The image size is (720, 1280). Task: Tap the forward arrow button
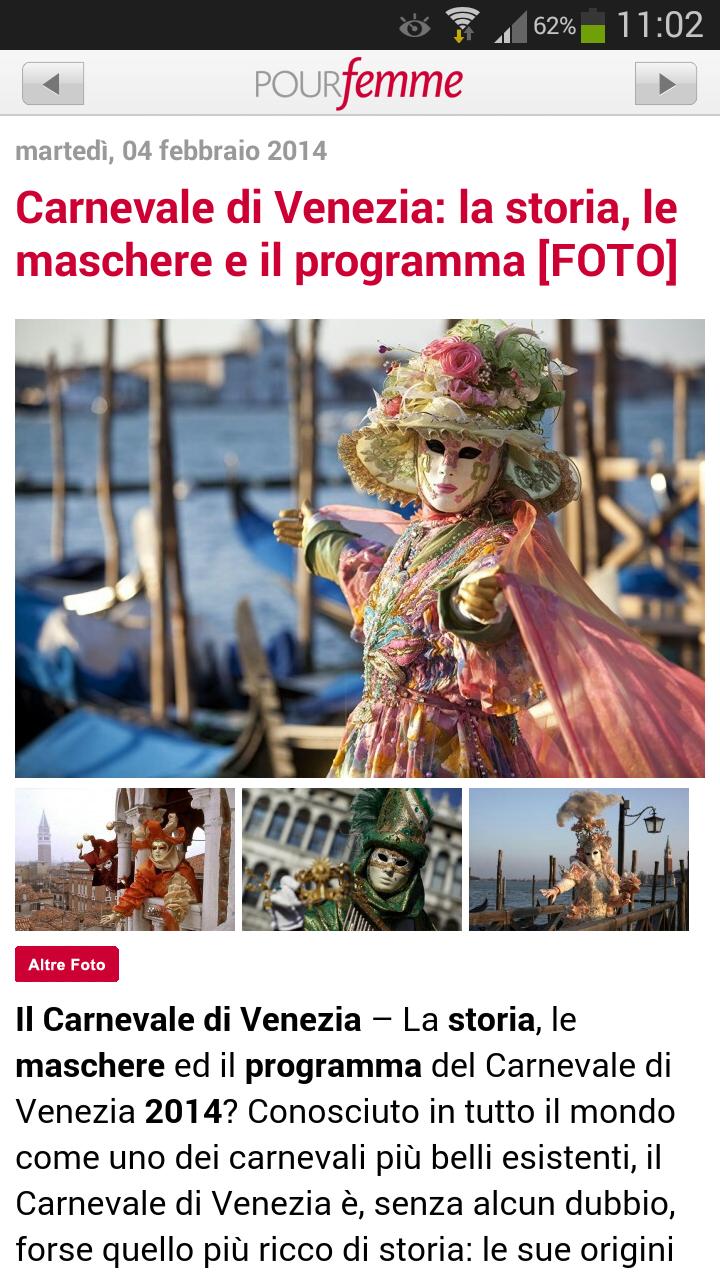666,83
